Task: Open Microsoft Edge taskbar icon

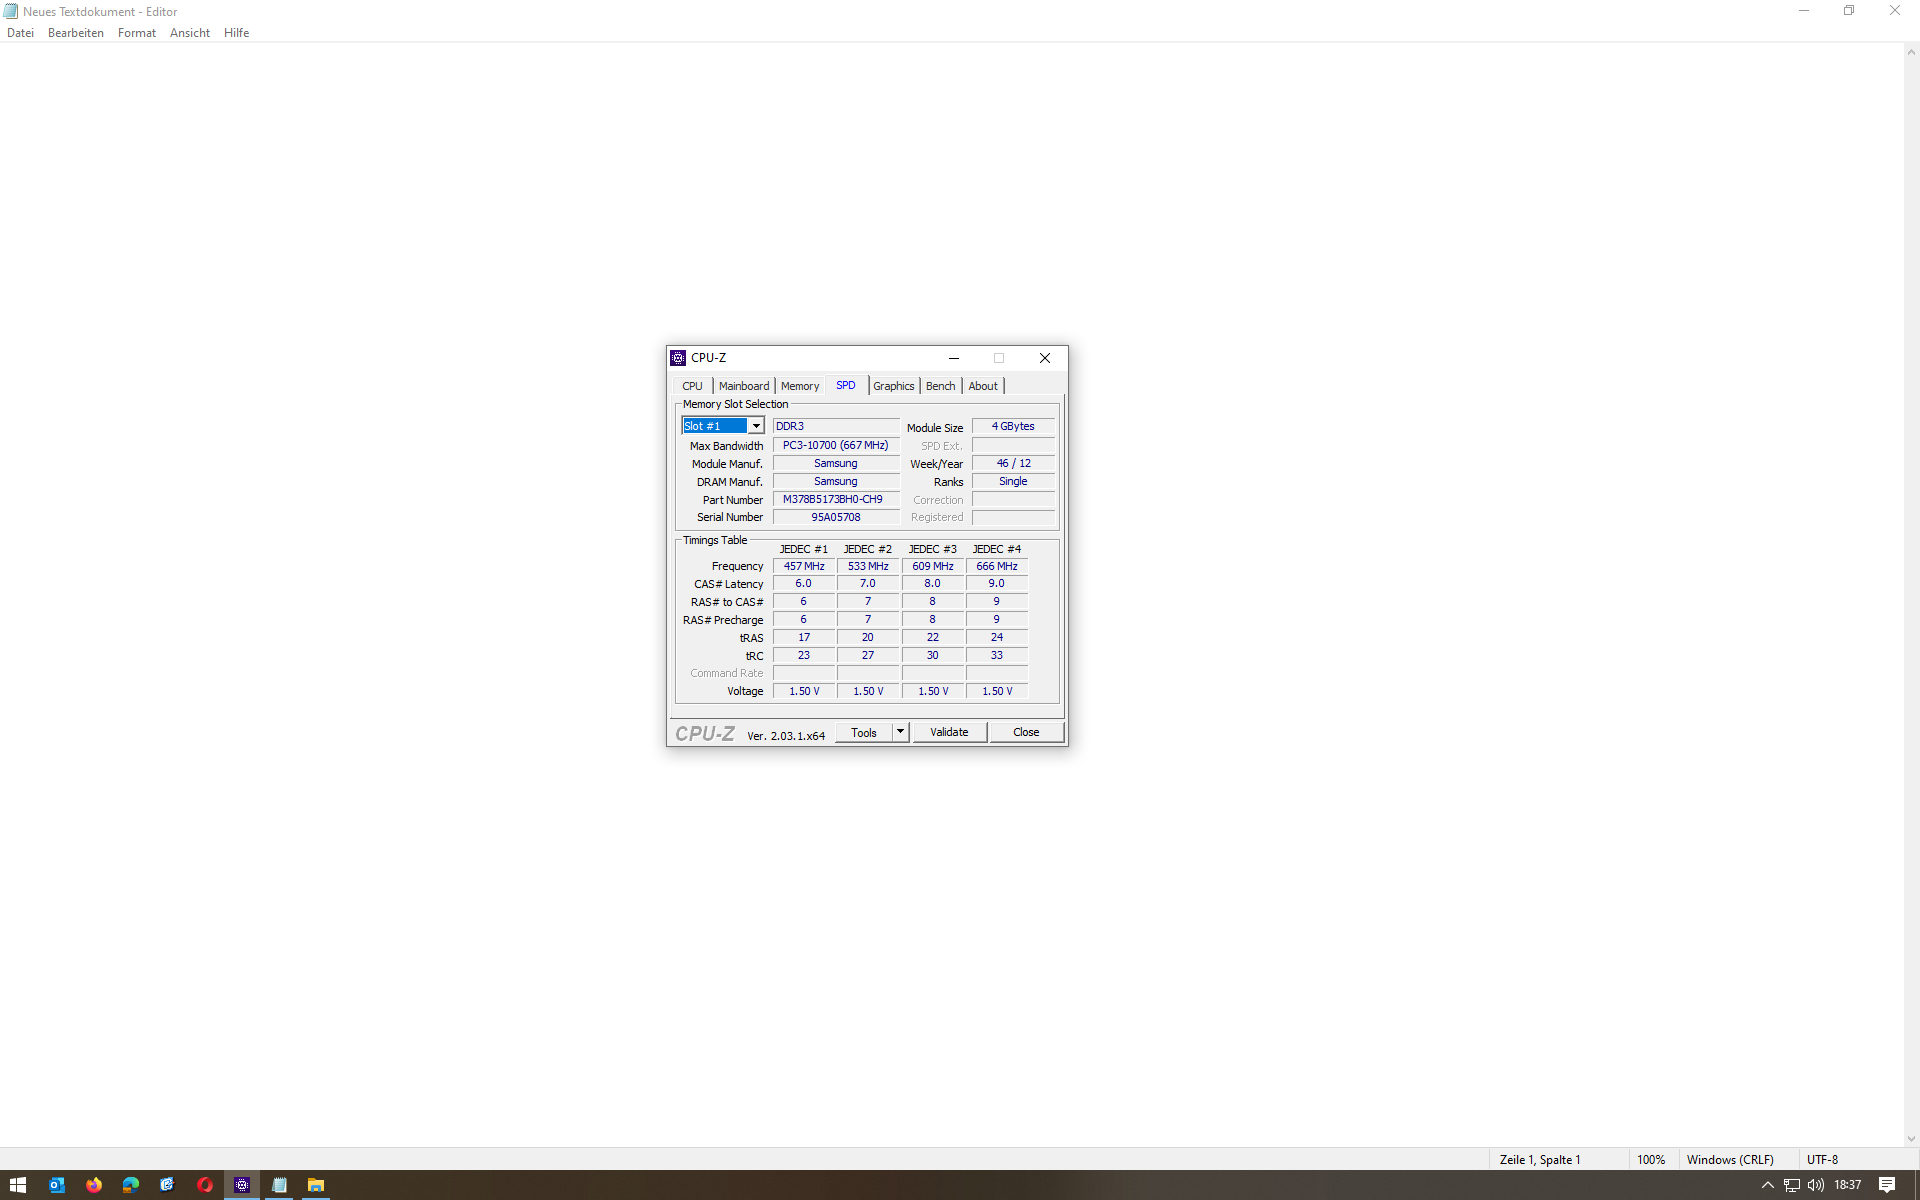Action: 131,1185
